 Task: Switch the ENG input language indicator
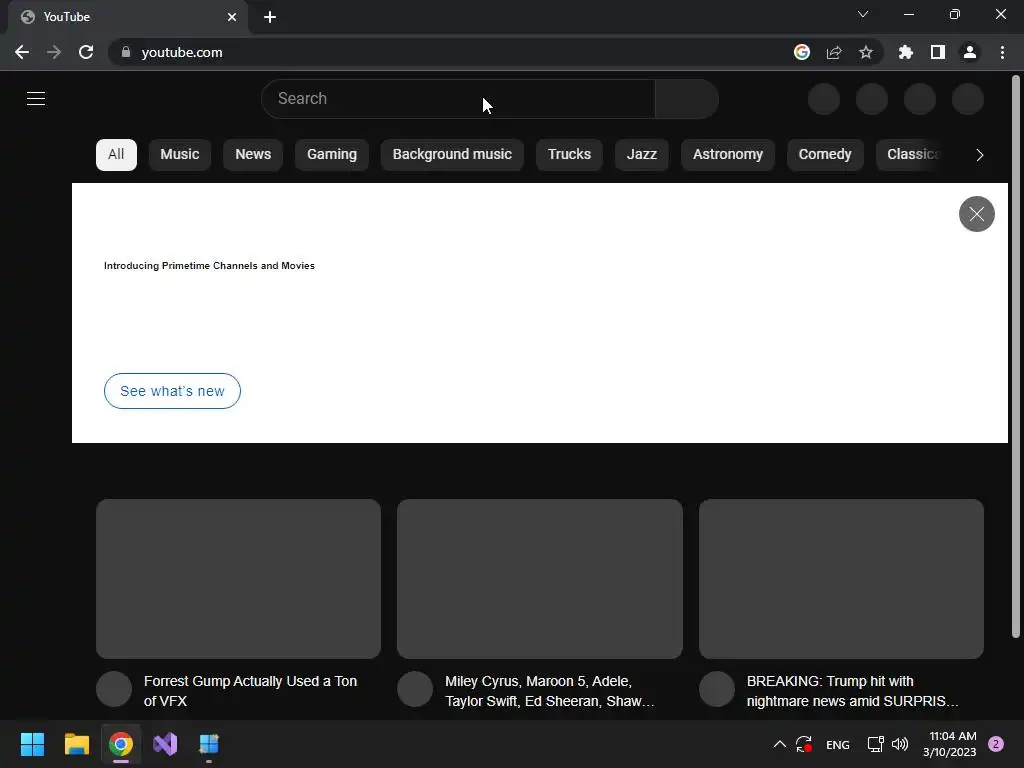[838, 744]
